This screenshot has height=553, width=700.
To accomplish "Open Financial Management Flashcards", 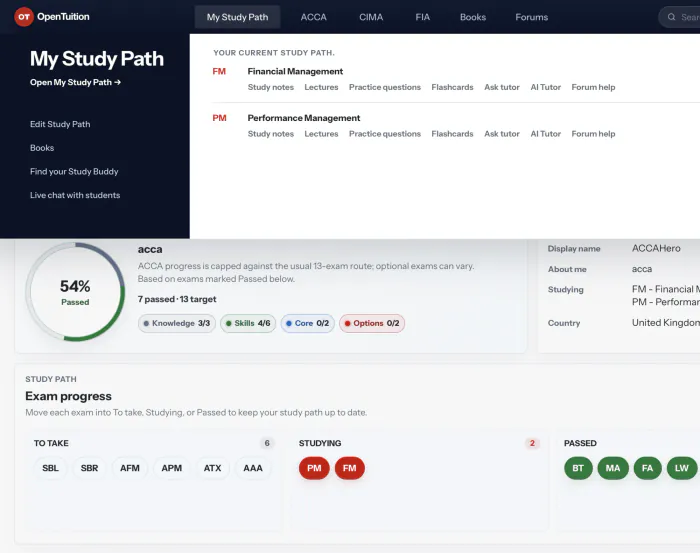I will pyautogui.click(x=452, y=87).
